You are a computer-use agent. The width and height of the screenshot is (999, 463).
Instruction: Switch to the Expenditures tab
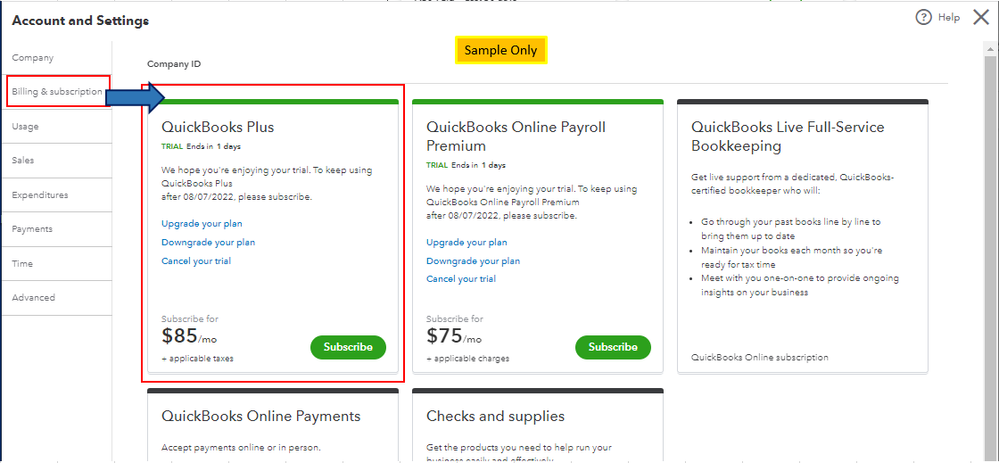pos(40,195)
